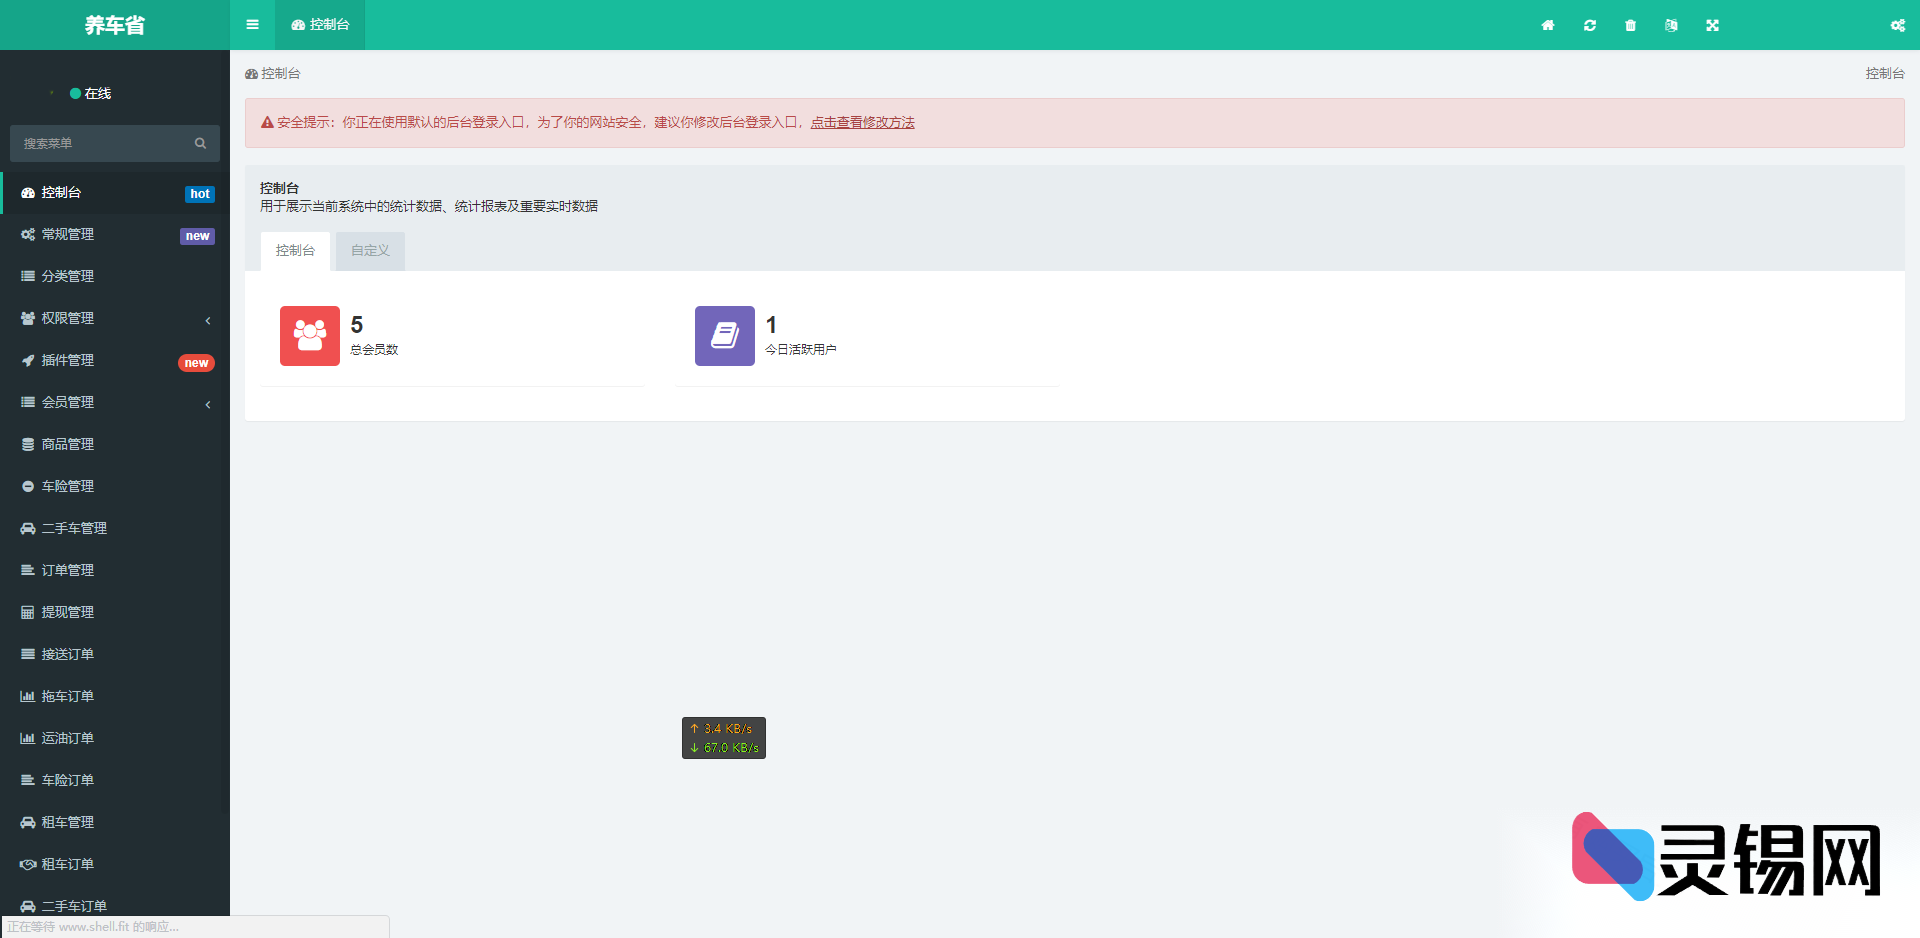
Task: Click the refresh icon in top bar
Action: [x=1590, y=25]
